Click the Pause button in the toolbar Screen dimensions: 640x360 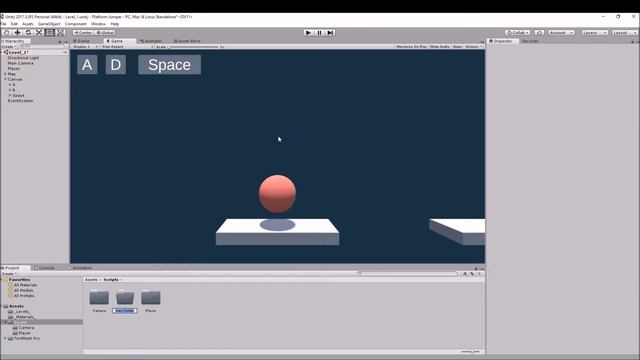320,32
